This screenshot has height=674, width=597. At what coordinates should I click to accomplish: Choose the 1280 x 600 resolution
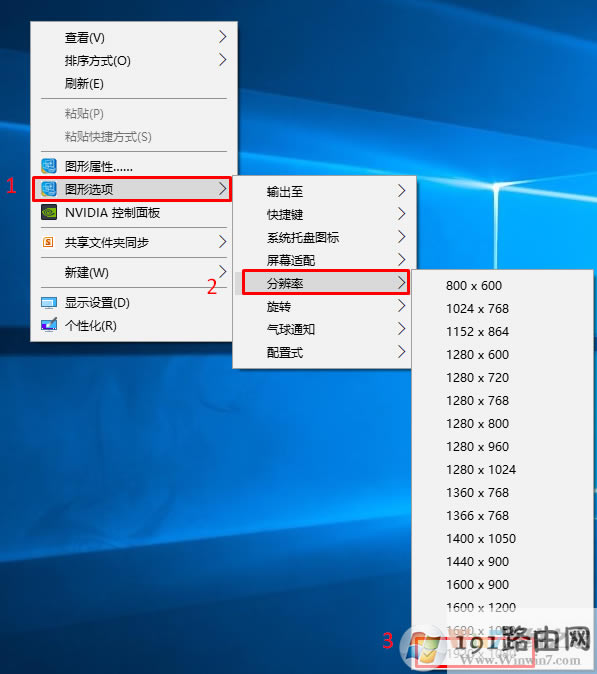(502, 355)
